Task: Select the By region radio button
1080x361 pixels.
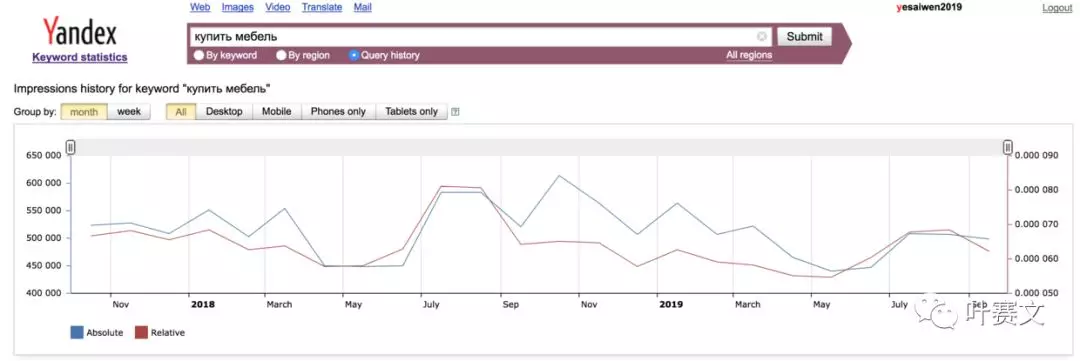Action: (281, 55)
